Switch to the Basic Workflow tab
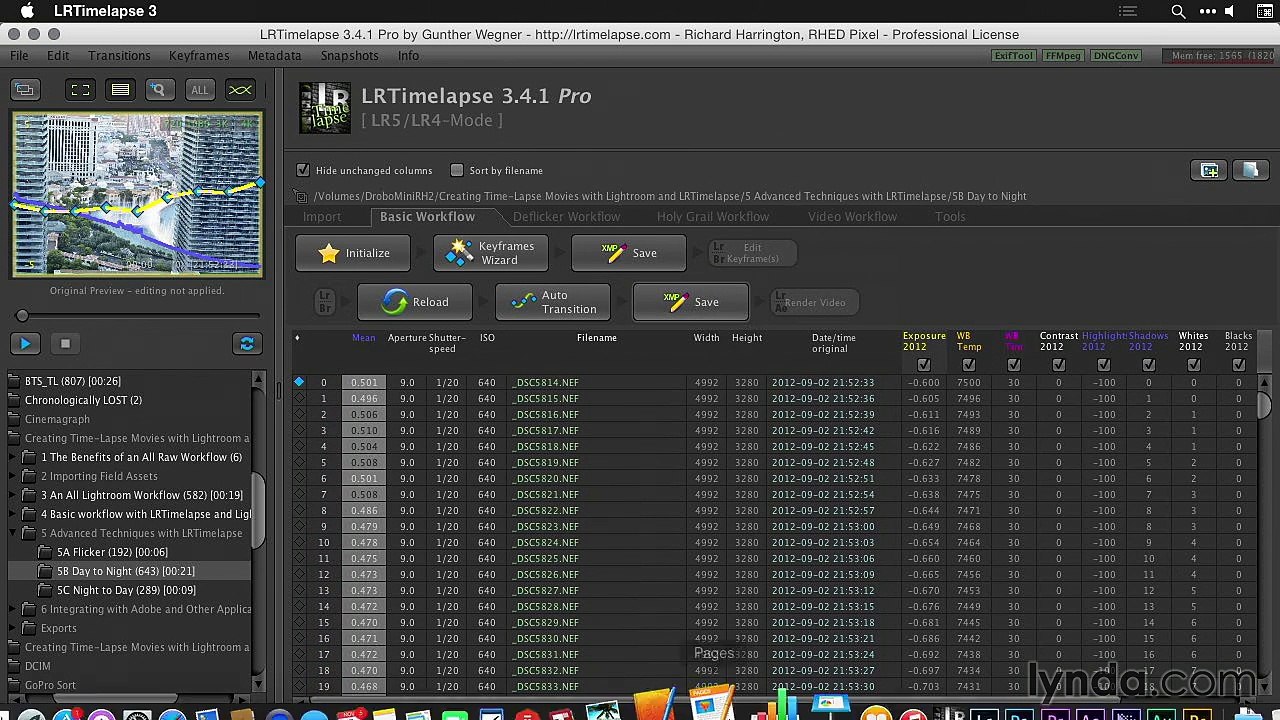Viewport: 1280px width, 720px height. (427, 216)
